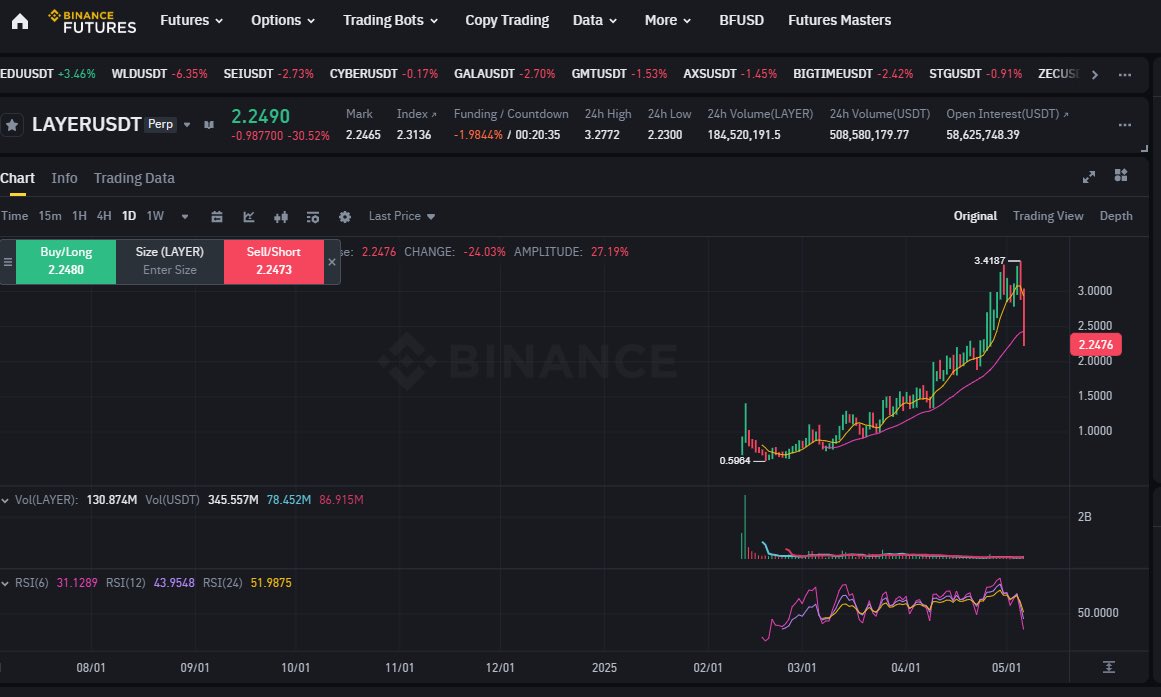
Task: Click Sell/Short at 2.2473
Action: (274, 261)
